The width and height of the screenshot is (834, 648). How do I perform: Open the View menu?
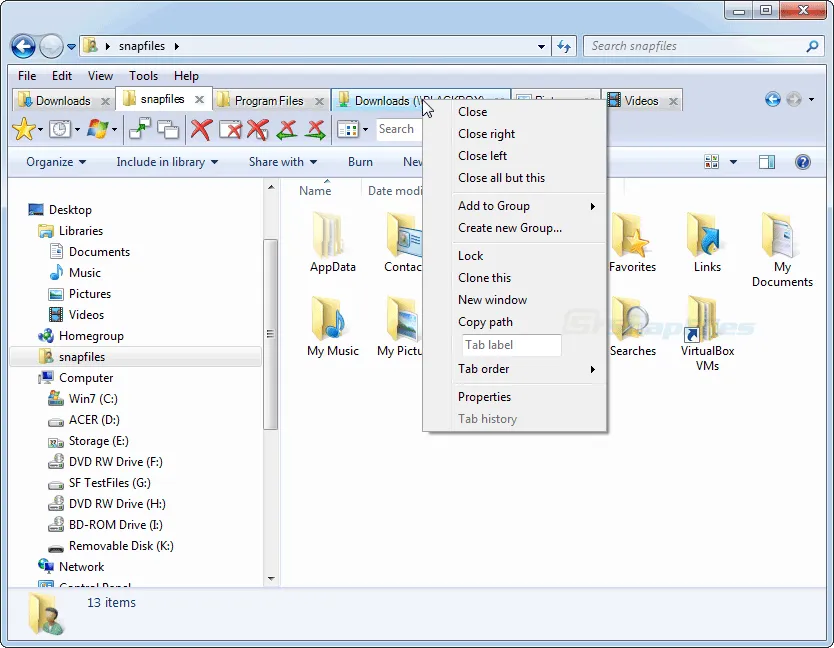click(100, 76)
